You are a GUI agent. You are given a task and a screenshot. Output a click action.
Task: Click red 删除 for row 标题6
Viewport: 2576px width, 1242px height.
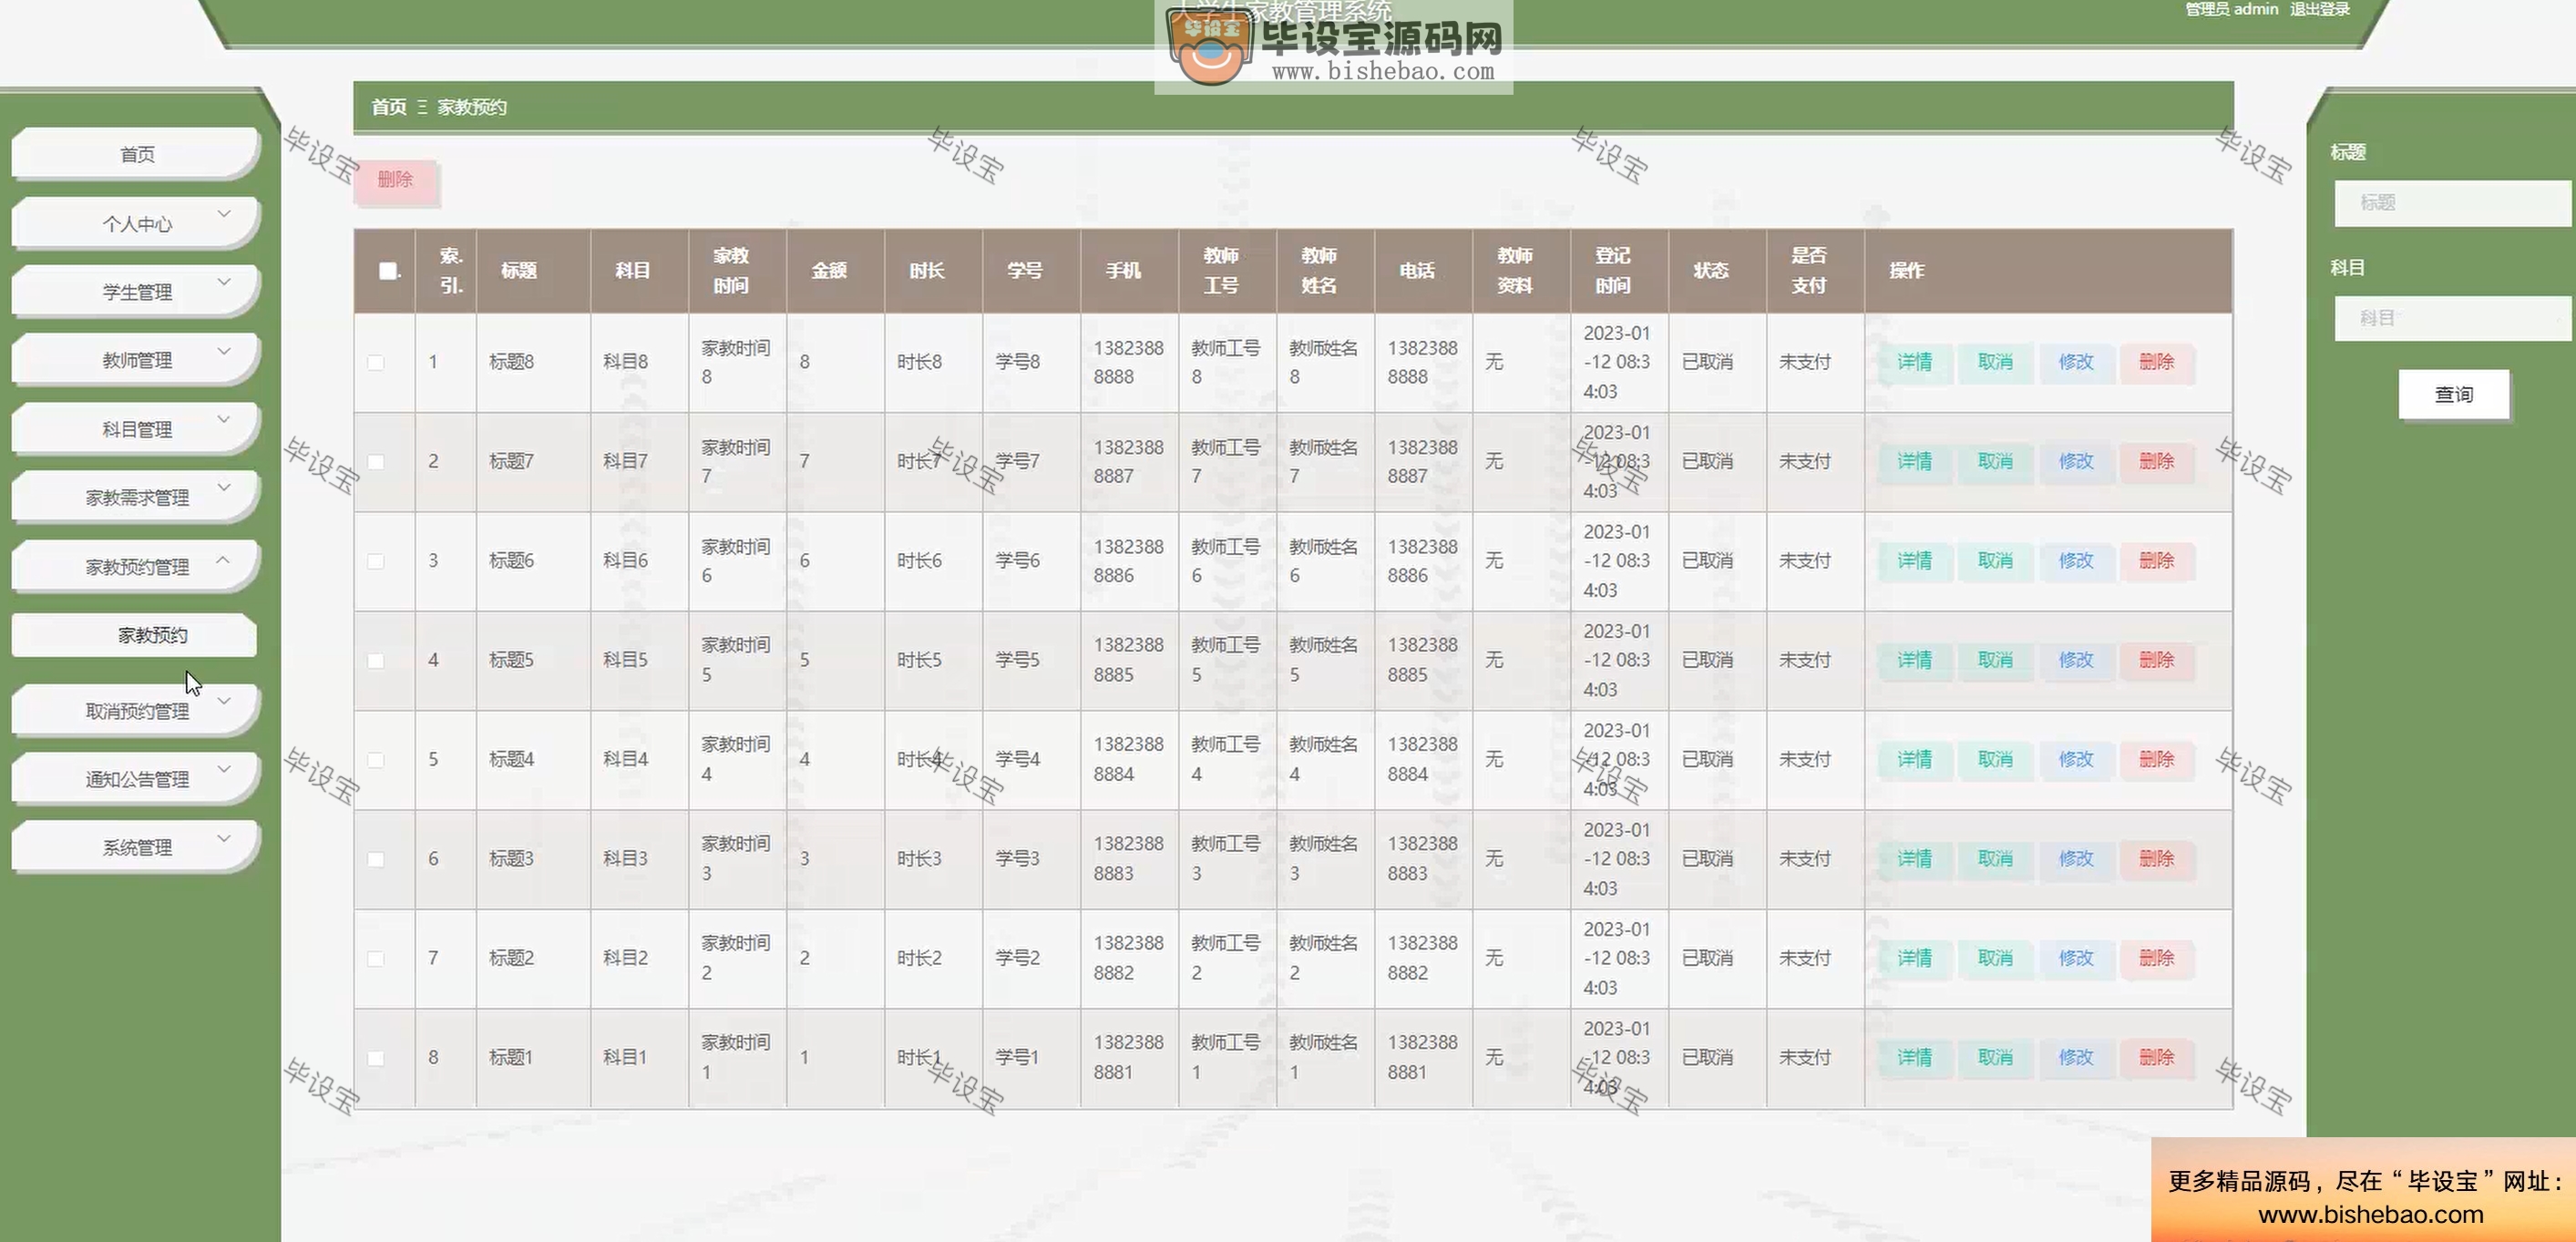coord(2157,561)
